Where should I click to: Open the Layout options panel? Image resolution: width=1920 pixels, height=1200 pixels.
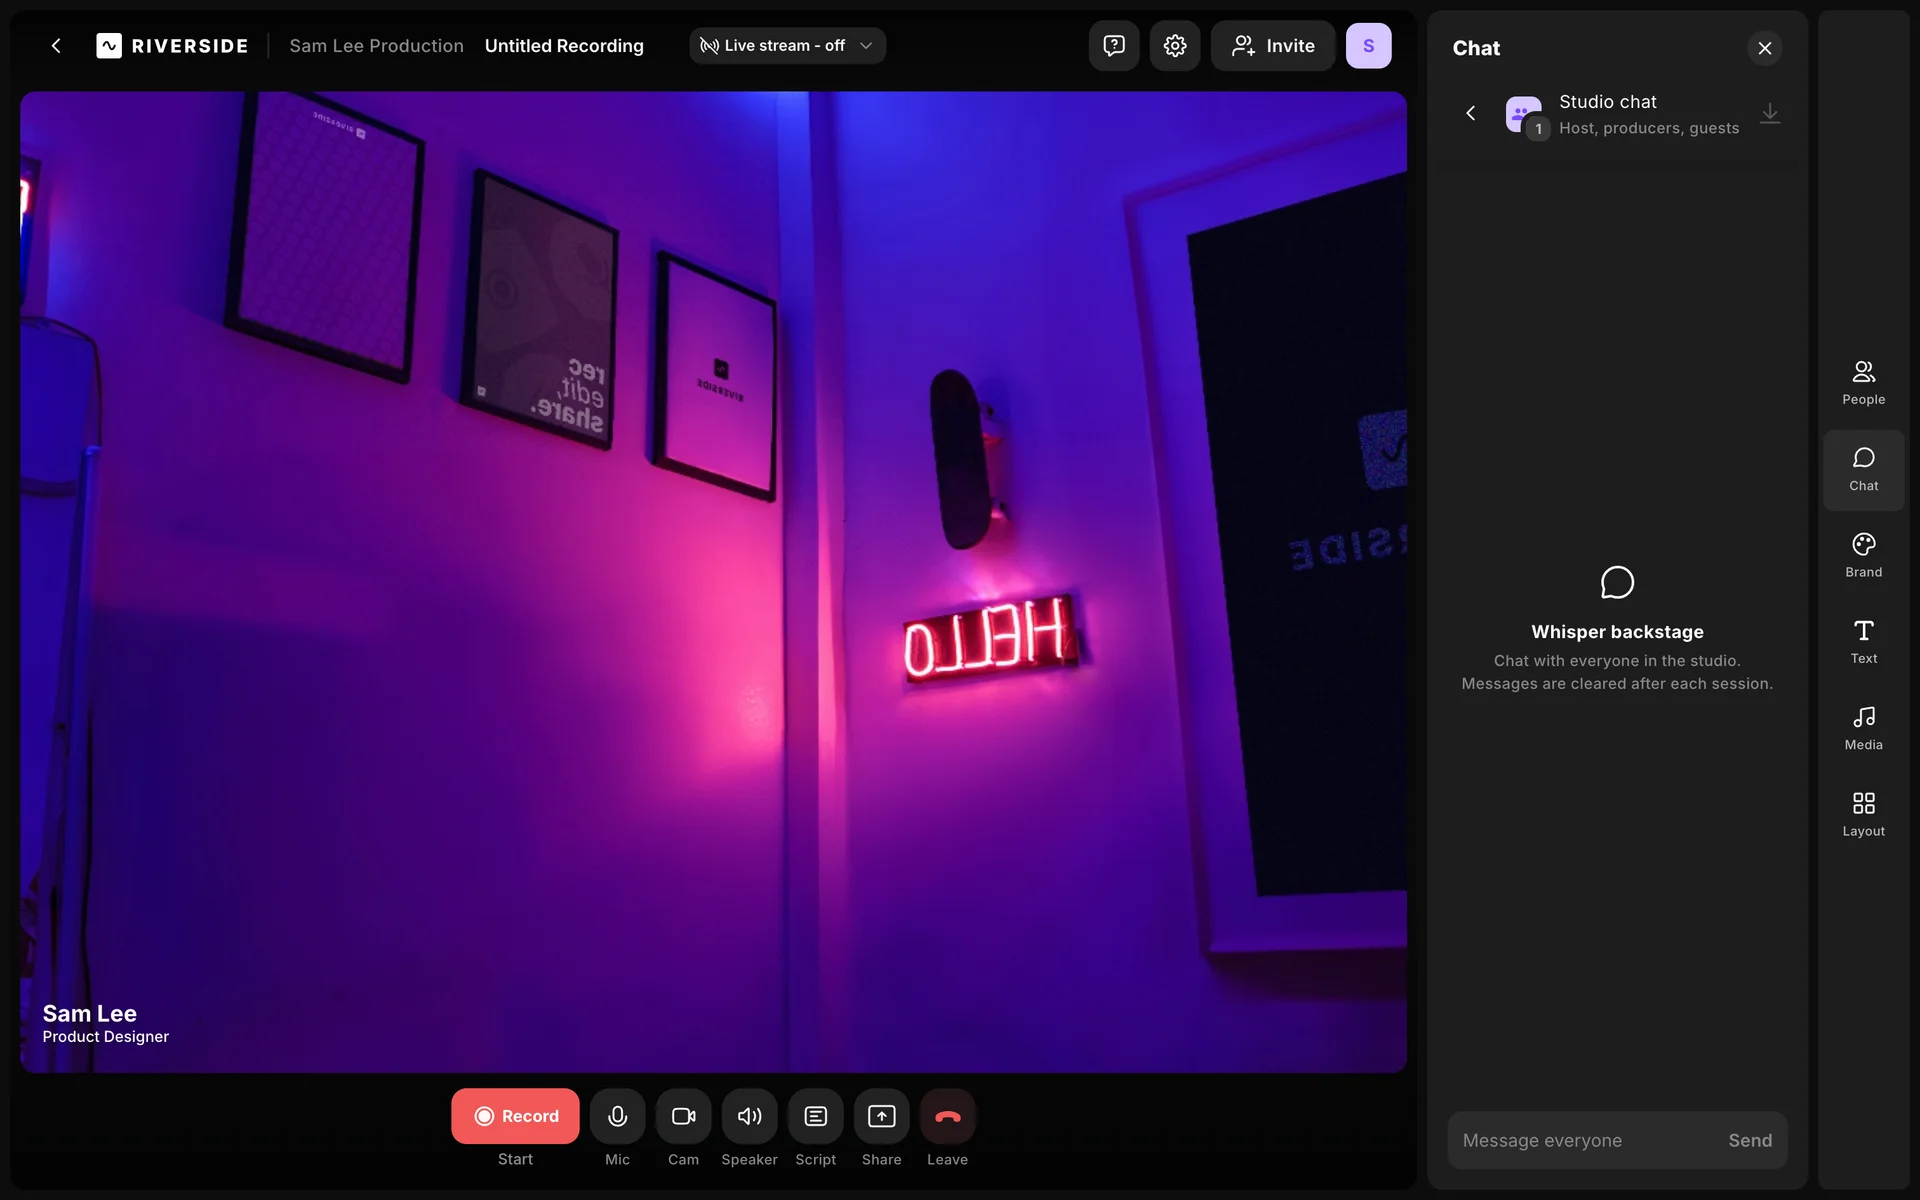click(1863, 814)
